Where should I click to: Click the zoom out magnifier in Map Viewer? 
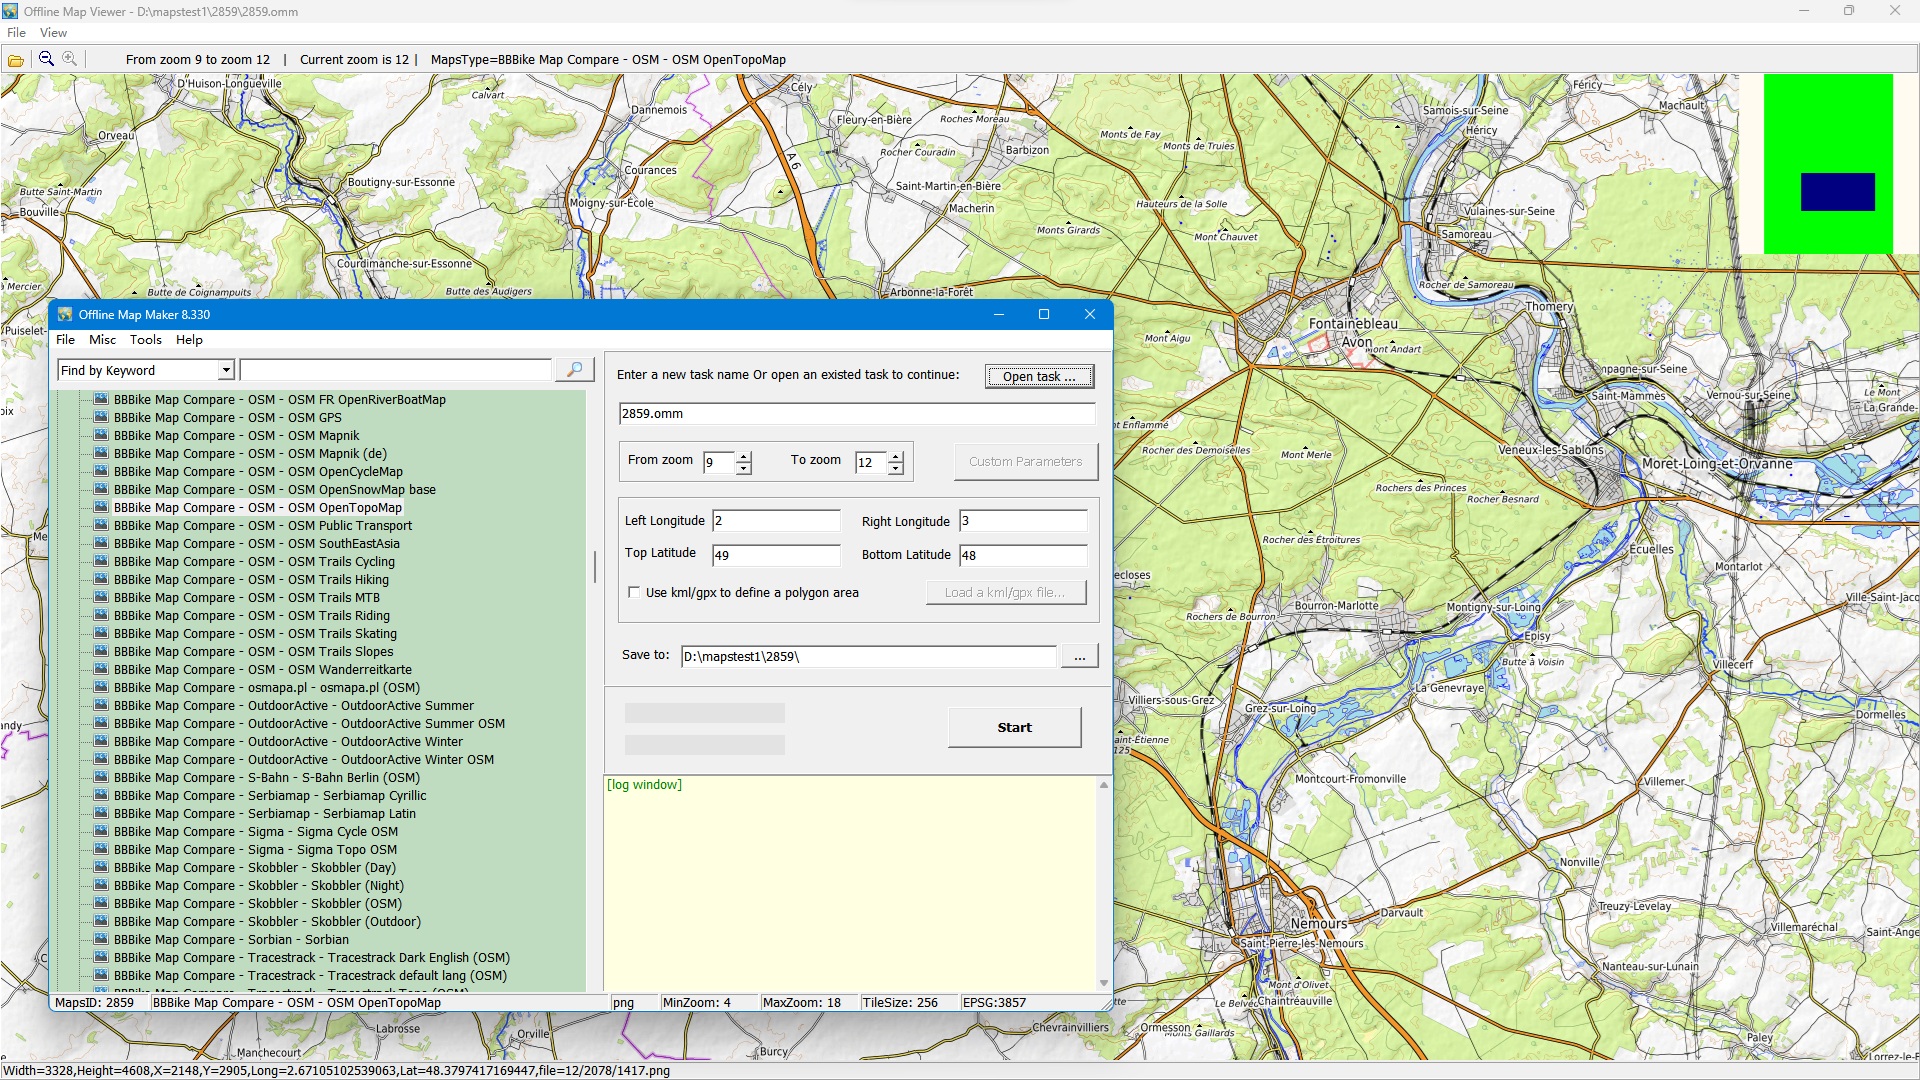46,59
